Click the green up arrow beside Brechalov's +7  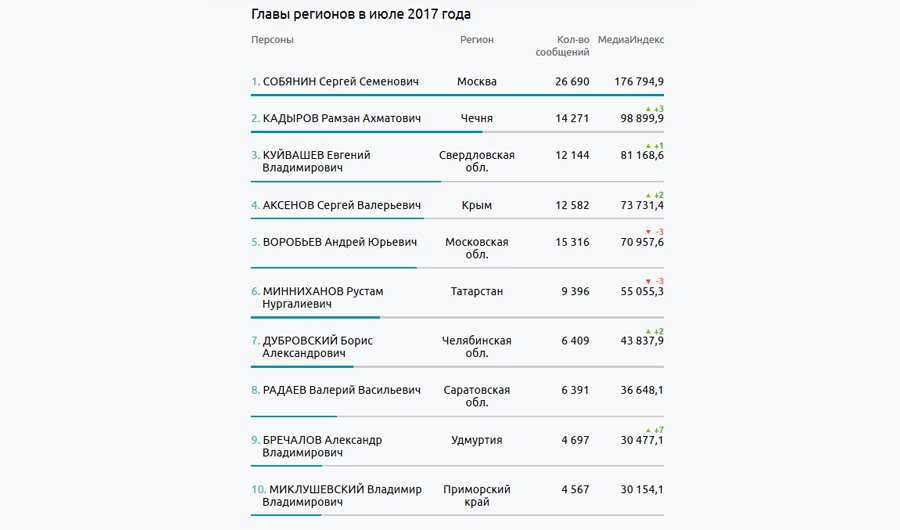(648, 429)
